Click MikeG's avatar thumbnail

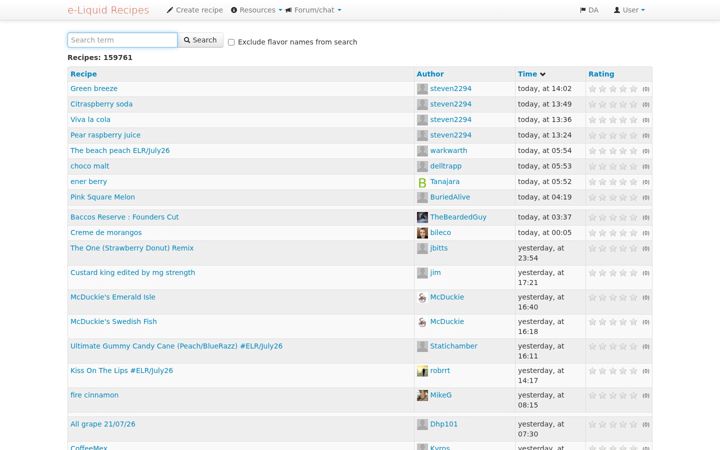click(x=422, y=395)
